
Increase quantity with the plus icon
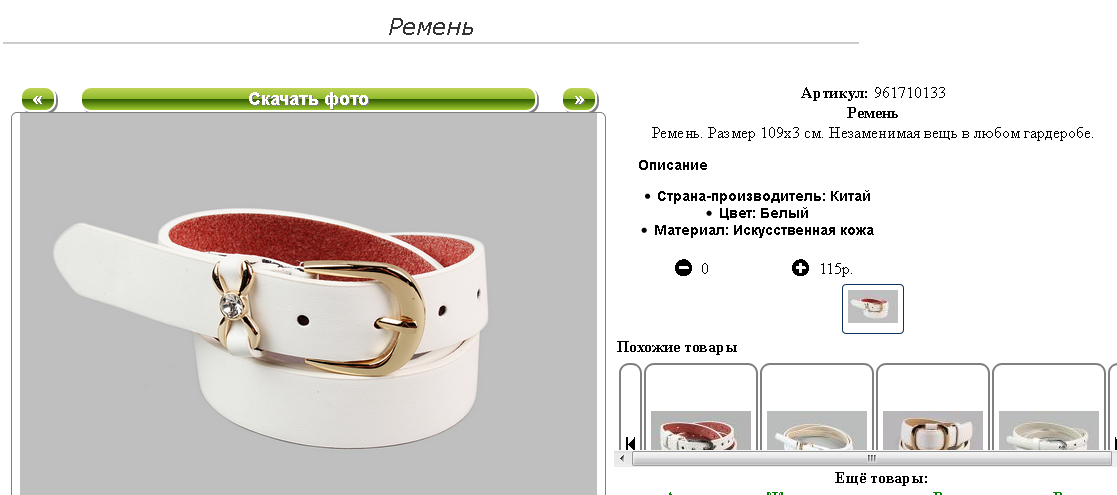click(801, 269)
